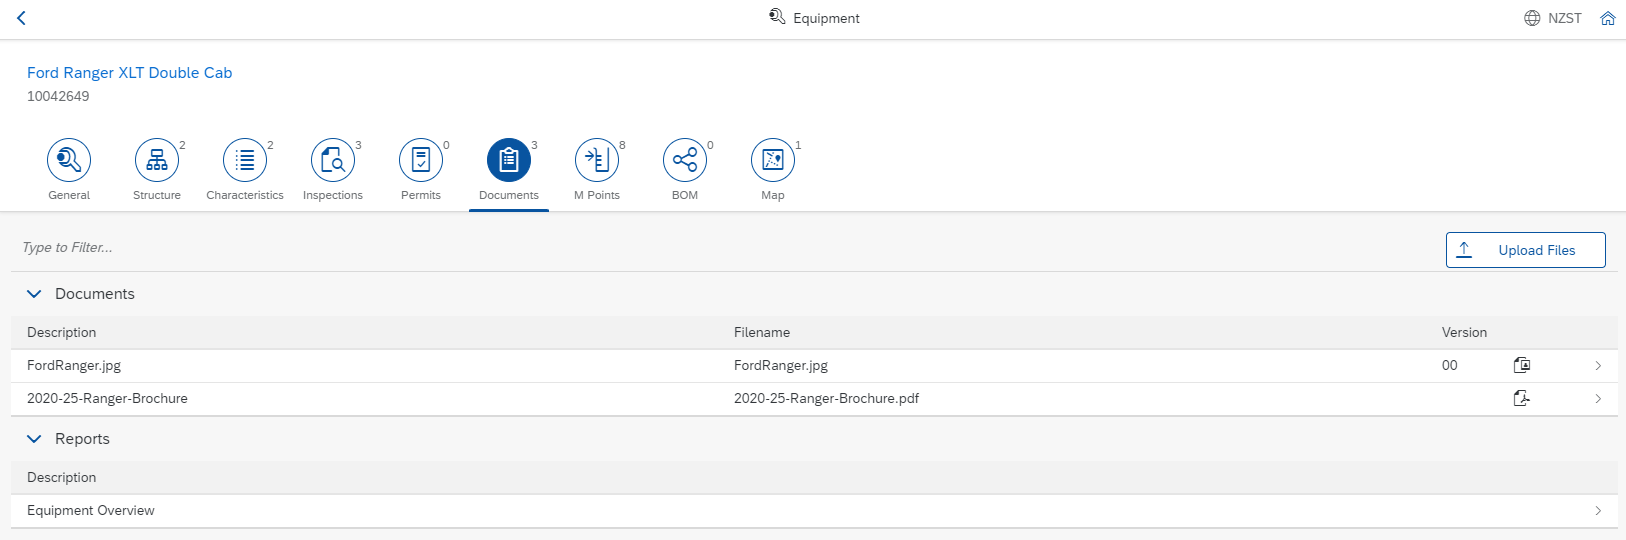The height and width of the screenshot is (540, 1626).
Task: Go back using the back arrow
Action: [x=21, y=18]
